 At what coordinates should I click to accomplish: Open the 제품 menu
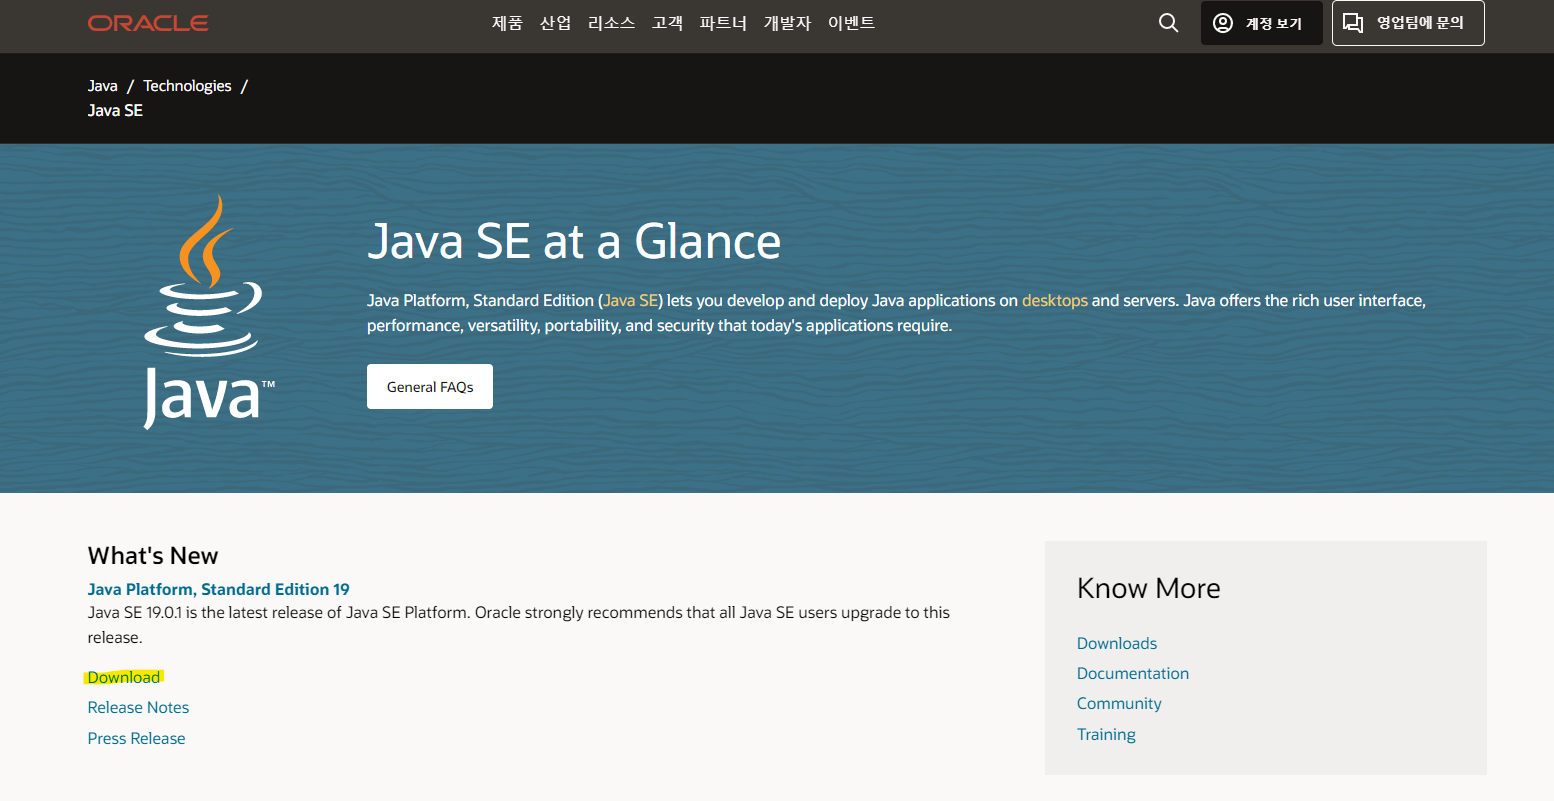pos(507,23)
